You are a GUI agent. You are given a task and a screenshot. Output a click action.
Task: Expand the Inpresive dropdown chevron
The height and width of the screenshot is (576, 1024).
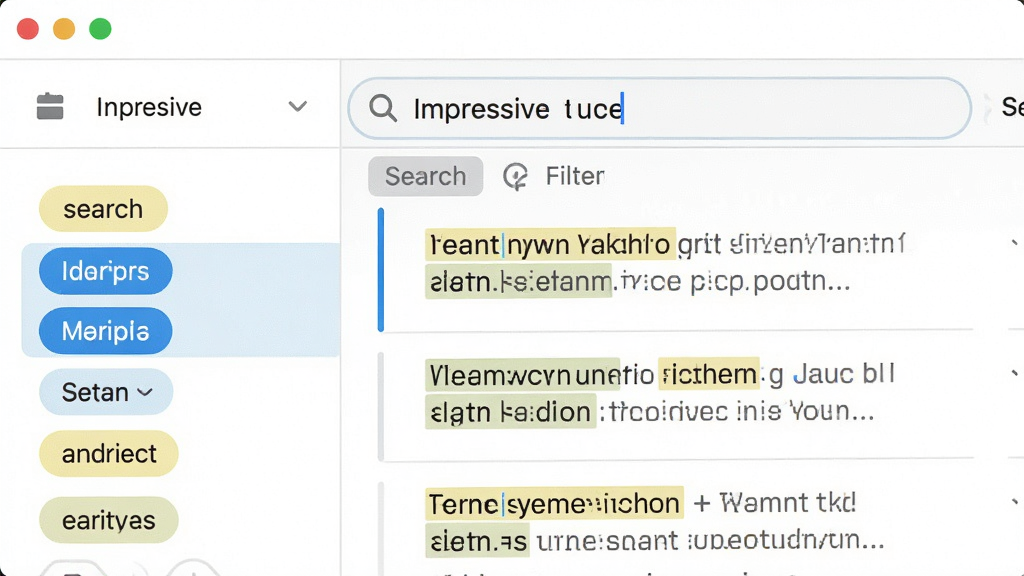[298, 106]
